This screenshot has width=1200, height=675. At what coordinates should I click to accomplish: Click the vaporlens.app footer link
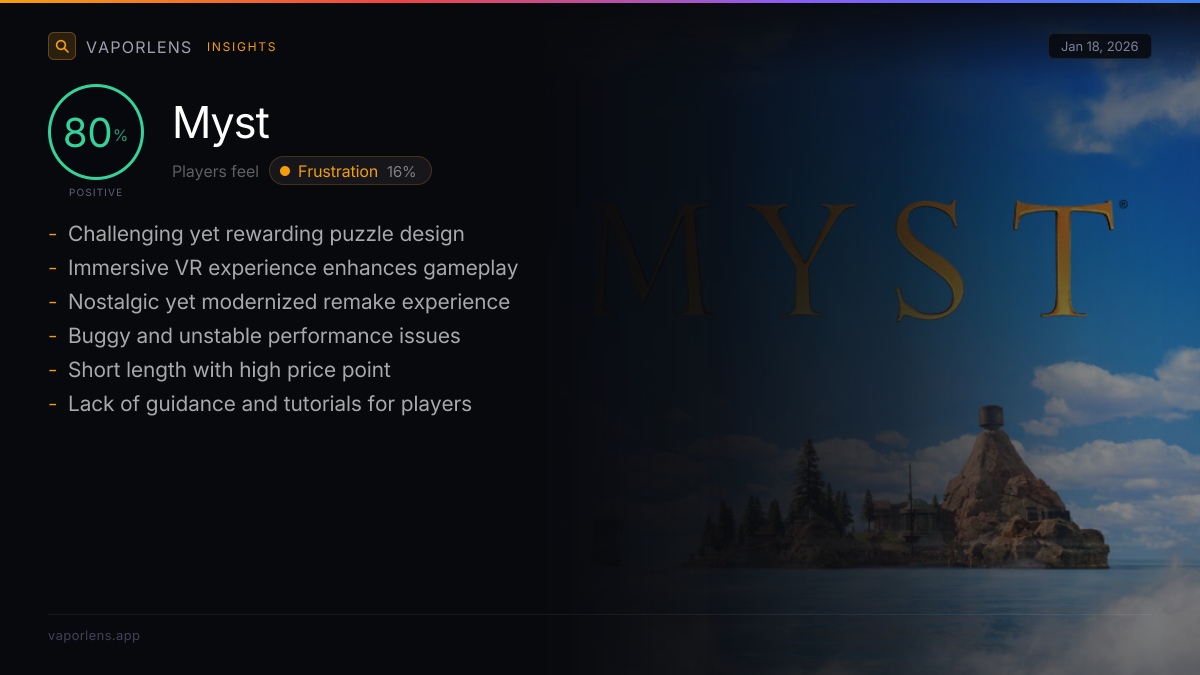click(x=94, y=635)
